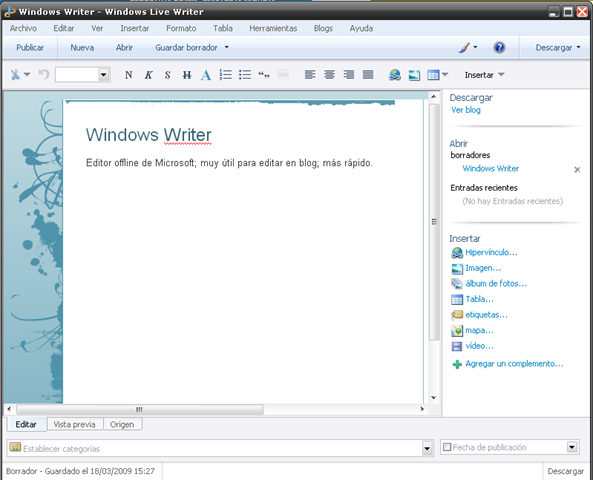Align text right
This screenshot has height=480, width=593.
(x=348, y=75)
